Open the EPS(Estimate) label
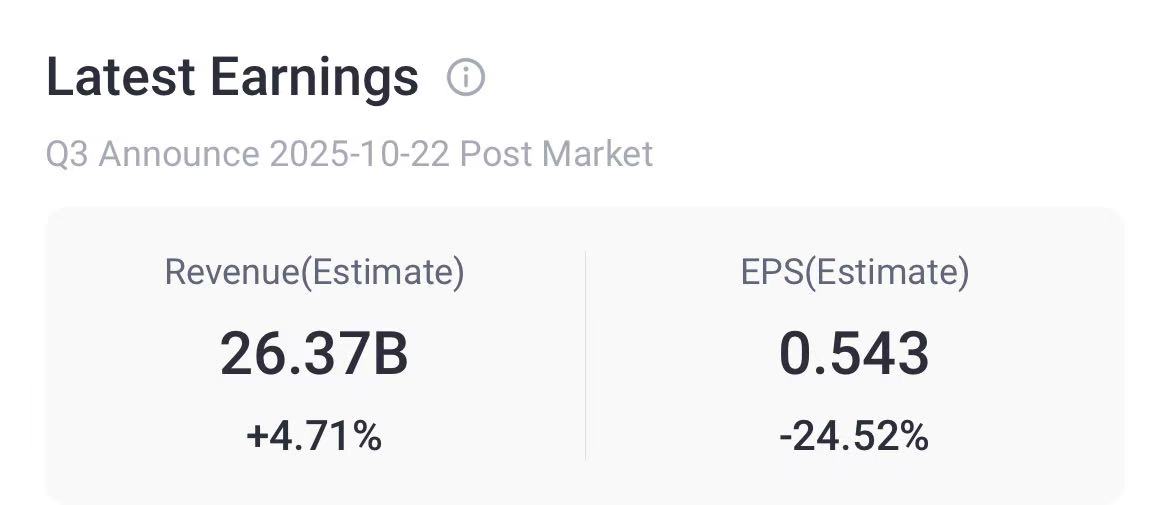1170x505 pixels. tap(855, 272)
